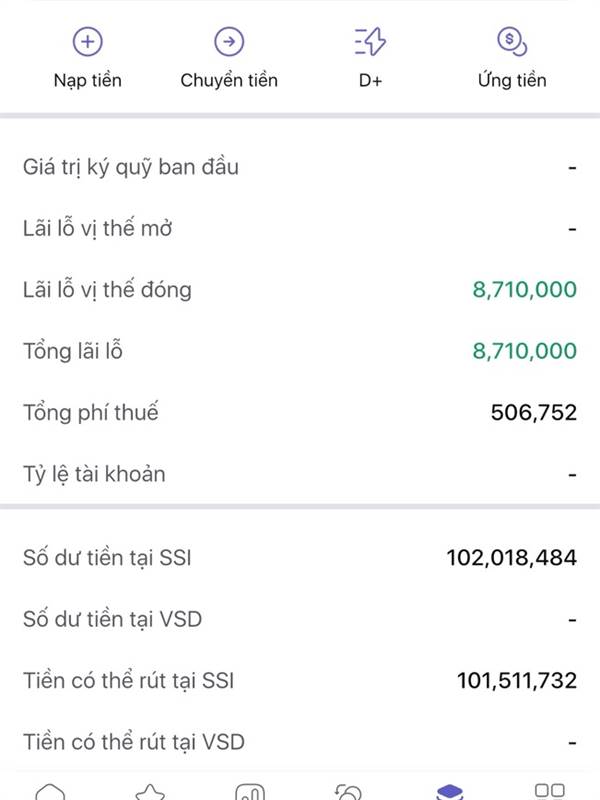Go to the home tab icon
The height and width of the screenshot is (800, 600).
point(50,793)
